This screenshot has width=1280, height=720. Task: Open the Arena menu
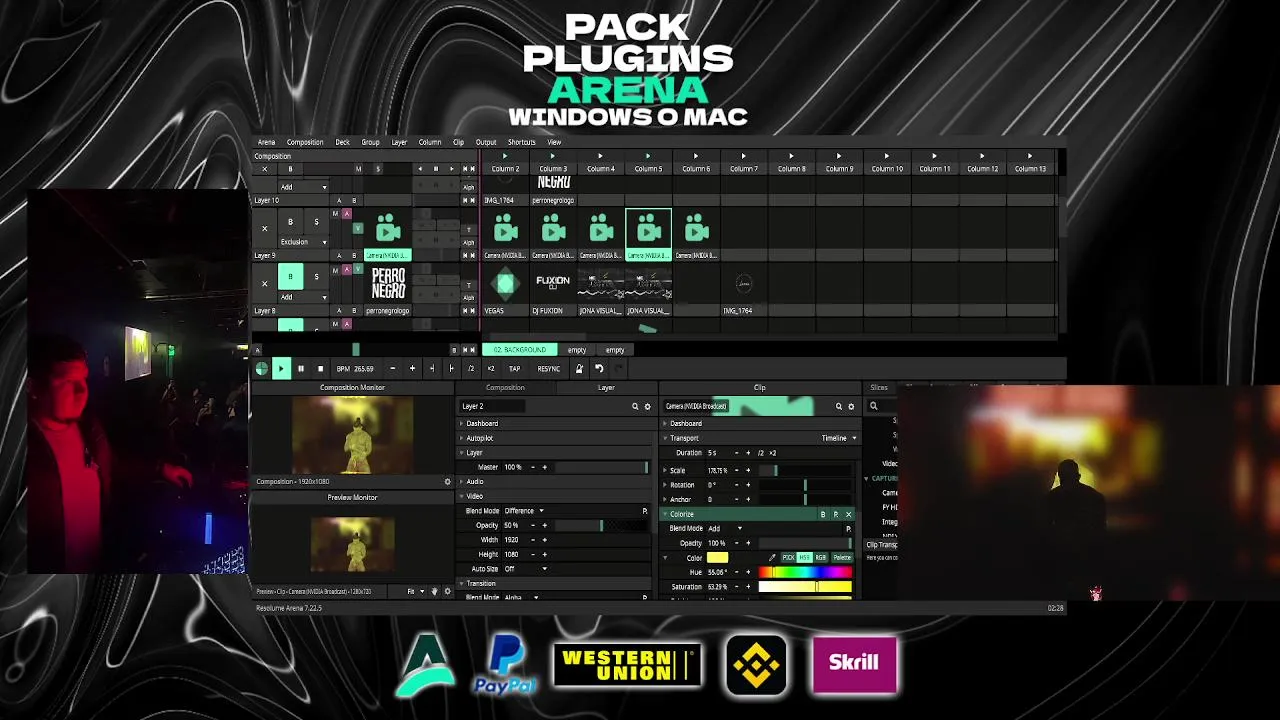click(266, 142)
